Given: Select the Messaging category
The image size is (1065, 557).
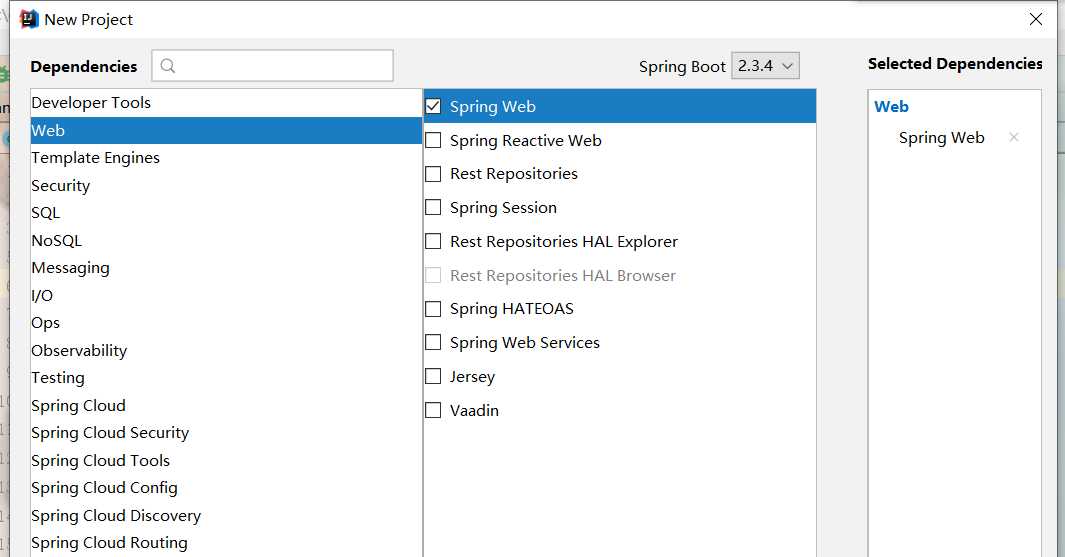Looking at the screenshot, I should click(226, 268).
